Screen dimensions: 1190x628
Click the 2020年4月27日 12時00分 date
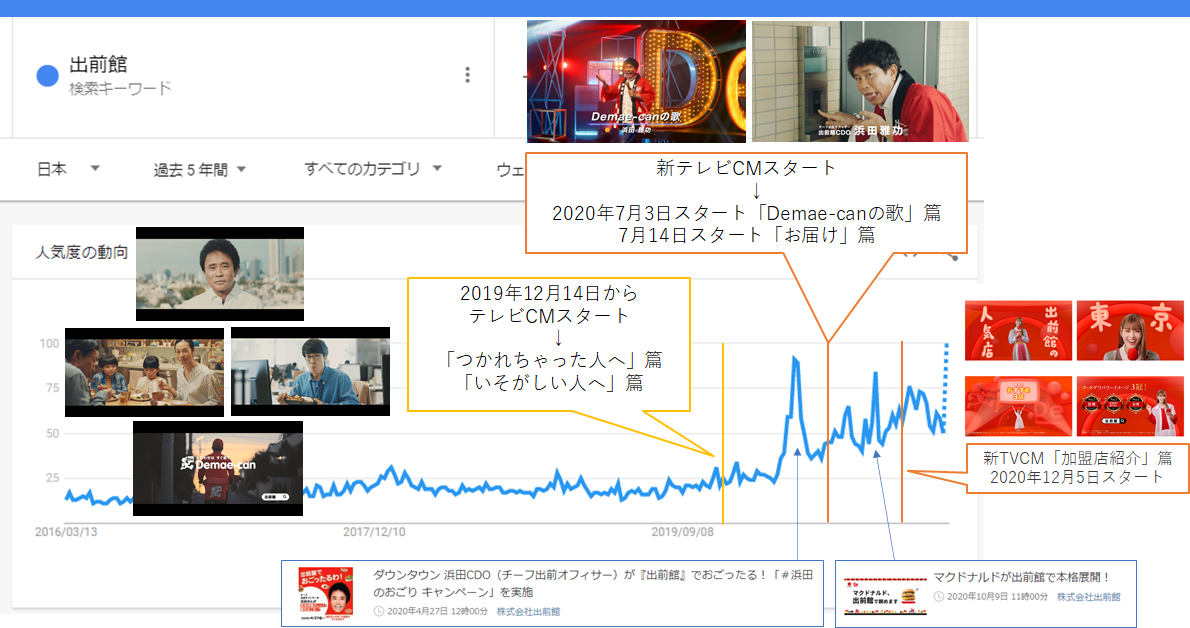(x=437, y=611)
